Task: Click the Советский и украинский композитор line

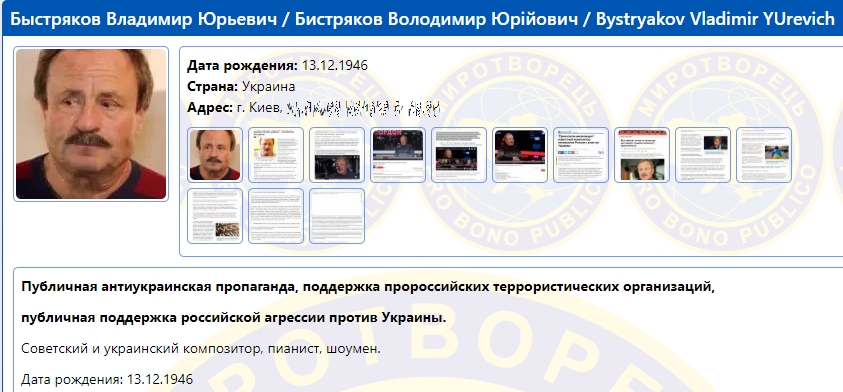Action: pos(201,348)
